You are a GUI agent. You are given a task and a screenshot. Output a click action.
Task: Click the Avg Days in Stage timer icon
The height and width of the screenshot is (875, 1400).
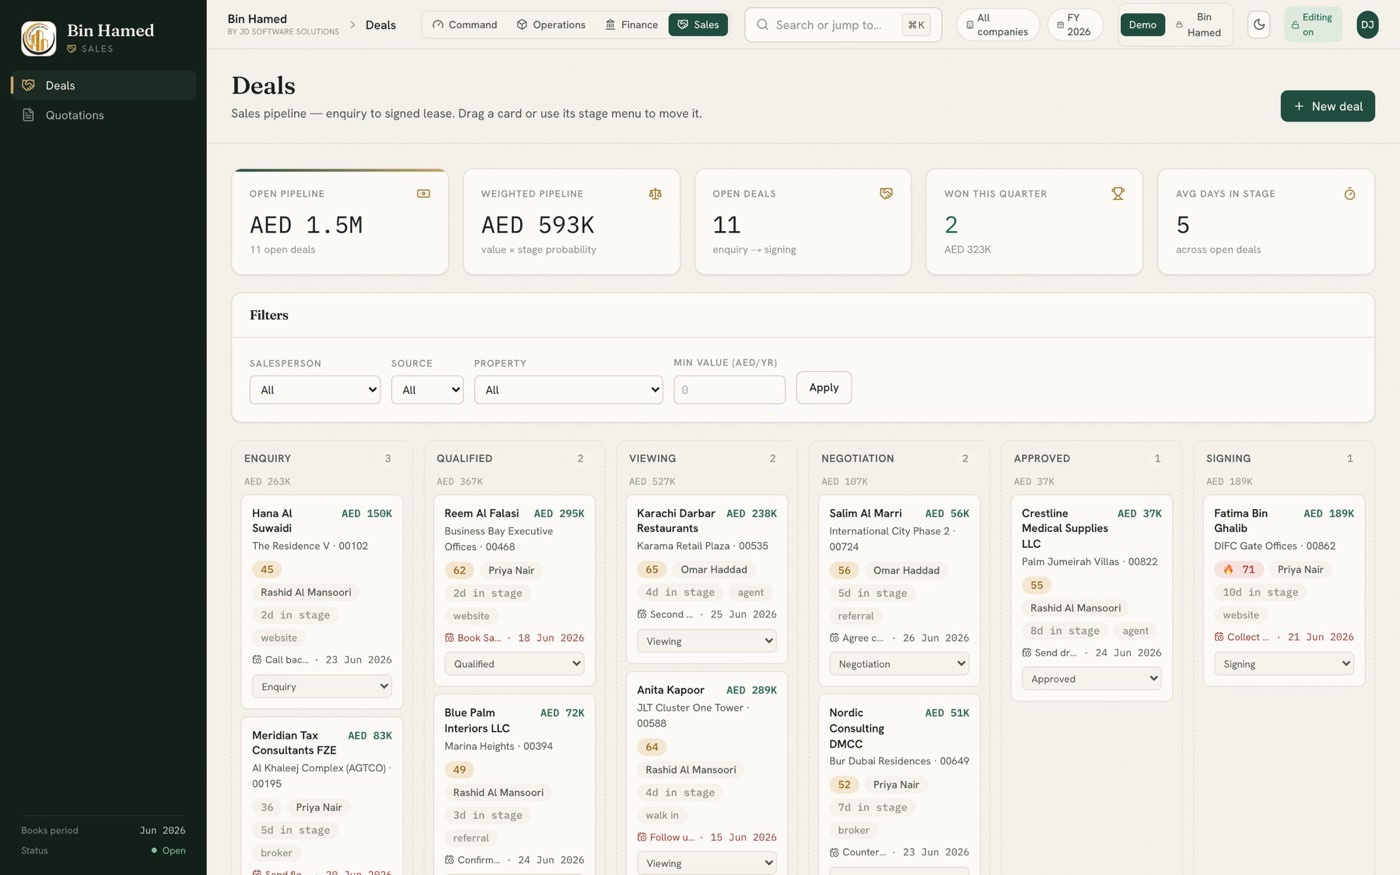click(x=1349, y=194)
